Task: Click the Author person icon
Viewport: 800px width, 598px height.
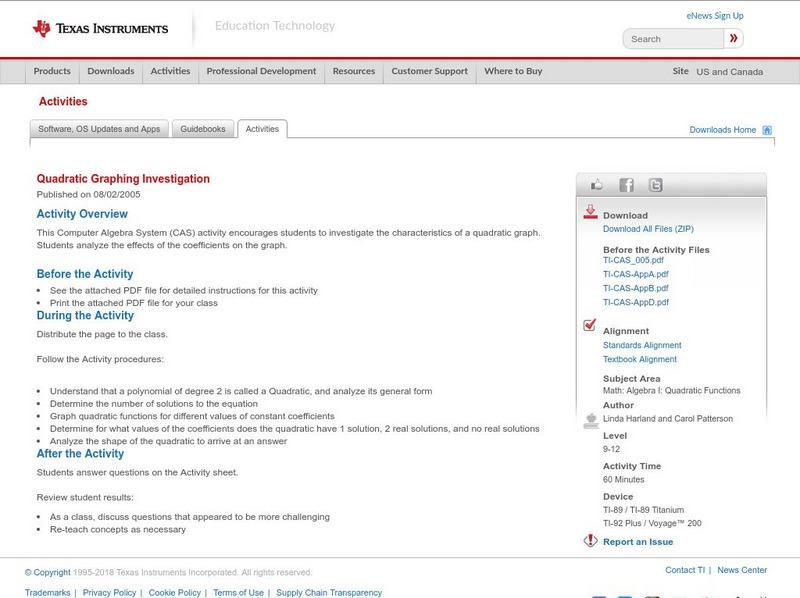Action: point(591,421)
